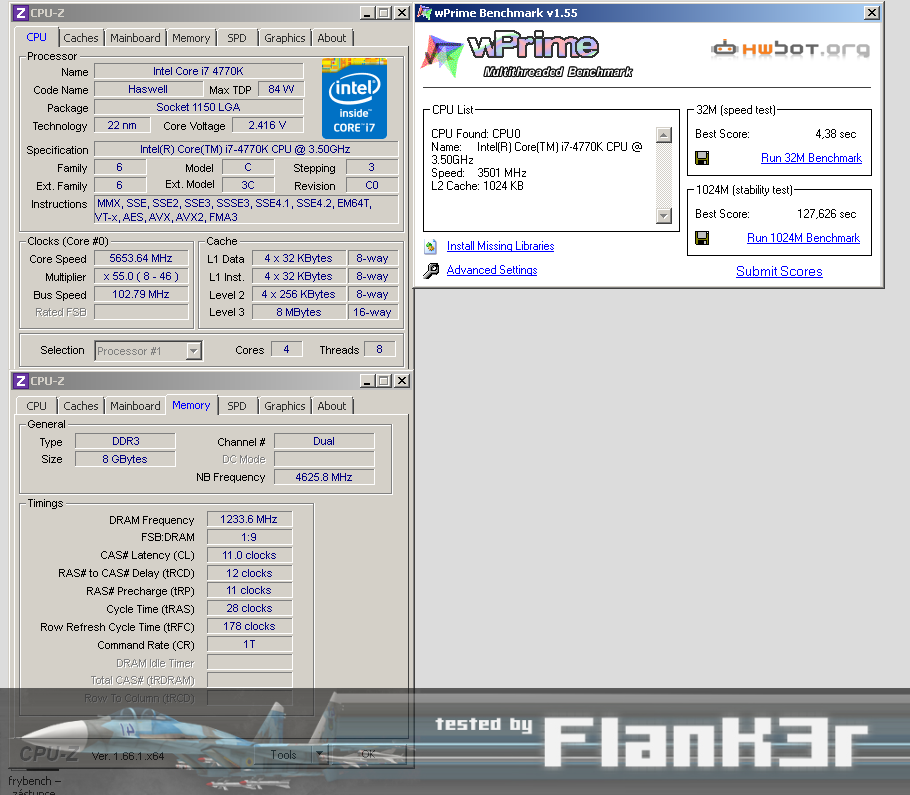This screenshot has width=910, height=795.
Task: Open the Graphics tab in the top CPU-Z window
Action: pos(284,38)
